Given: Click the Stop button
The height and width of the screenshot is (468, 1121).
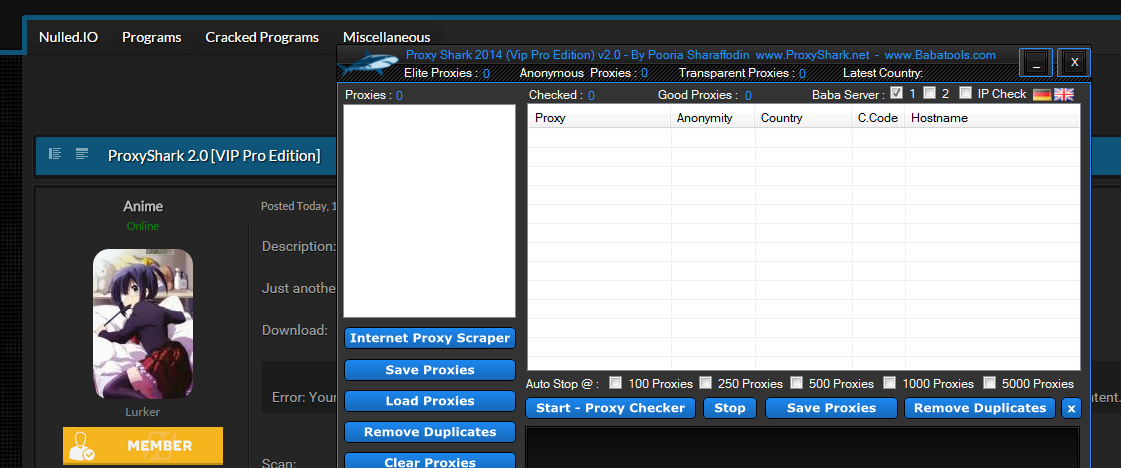Looking at the screenshot, I should pos(729,408).
